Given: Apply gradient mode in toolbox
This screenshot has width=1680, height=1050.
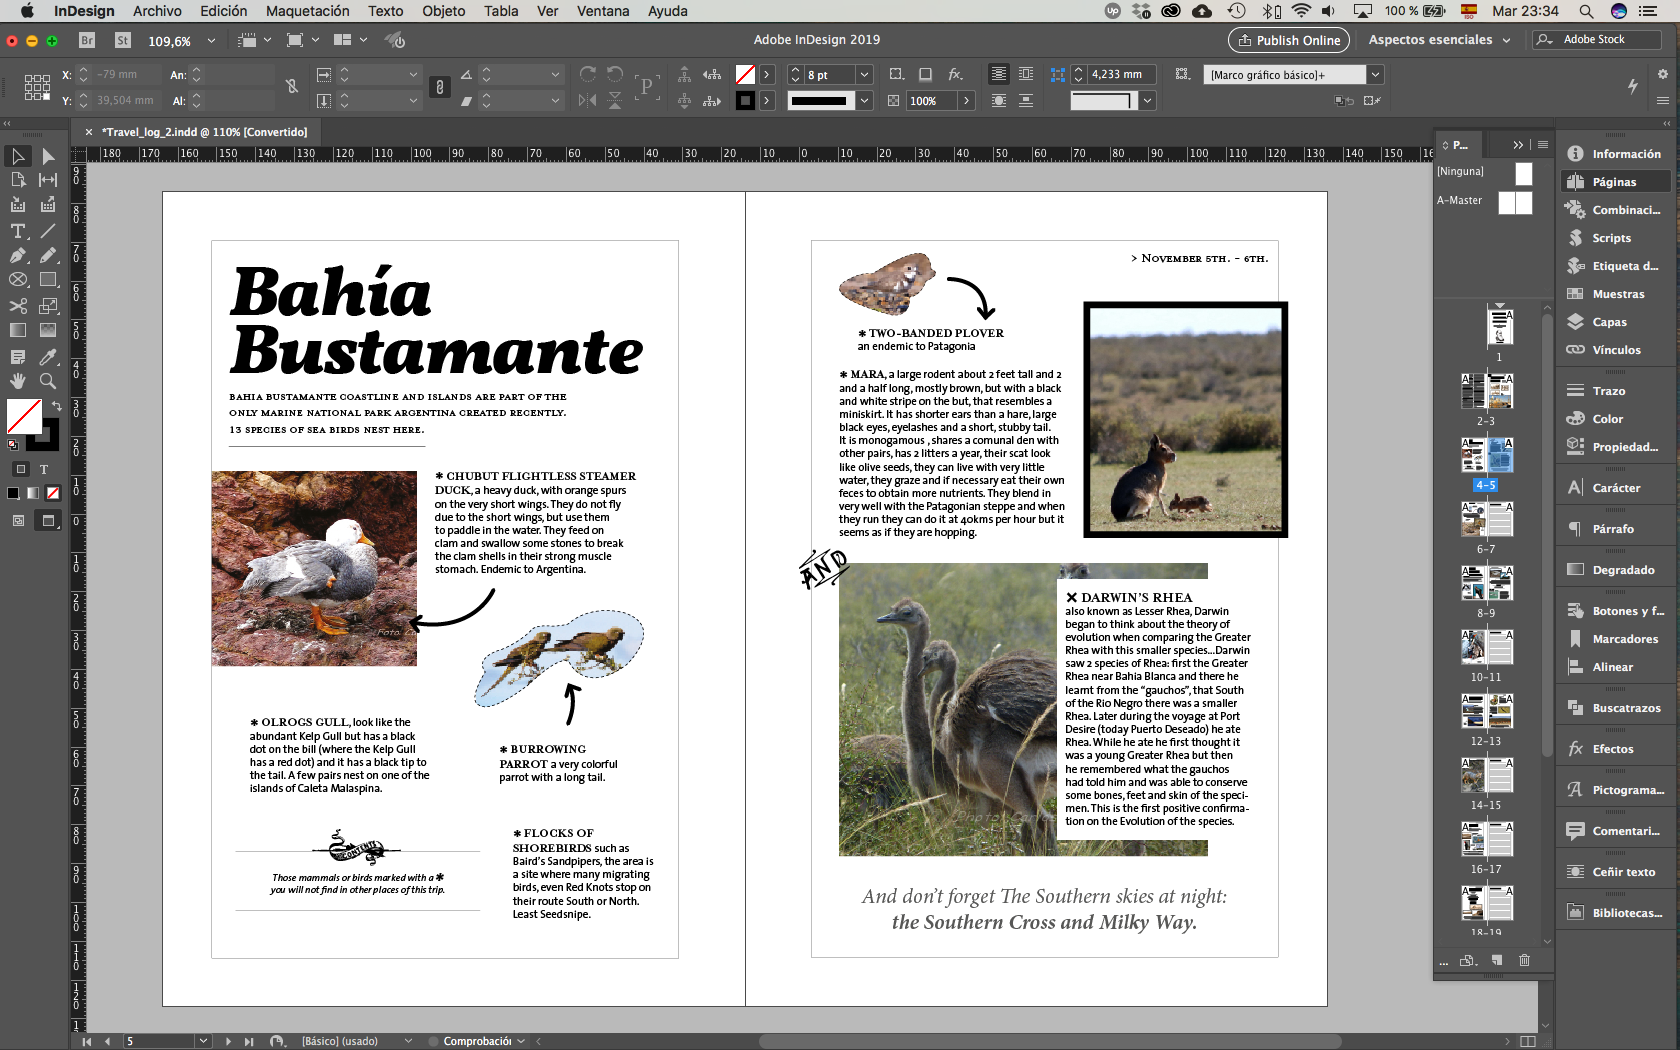Looking at the screenshot, I should (x=33, y=492).
